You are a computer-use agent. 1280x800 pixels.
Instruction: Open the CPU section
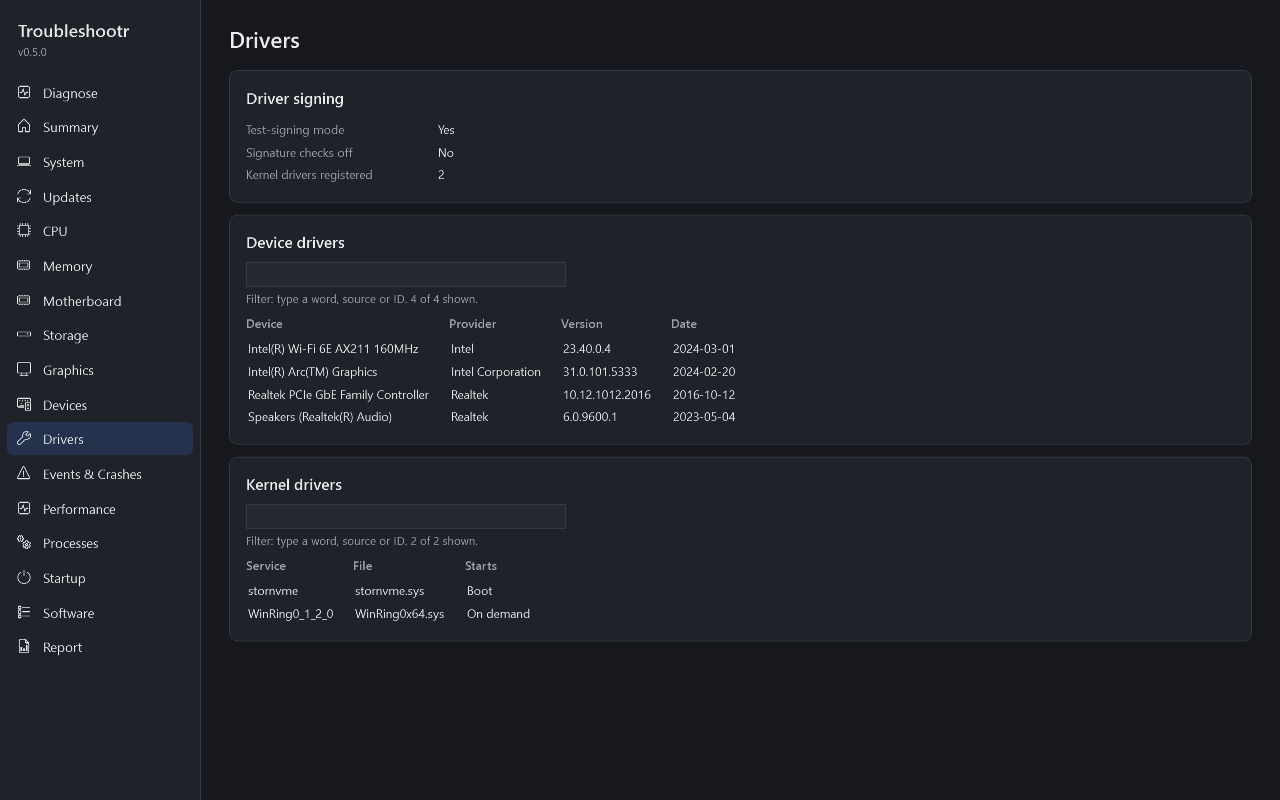(55, 231)
